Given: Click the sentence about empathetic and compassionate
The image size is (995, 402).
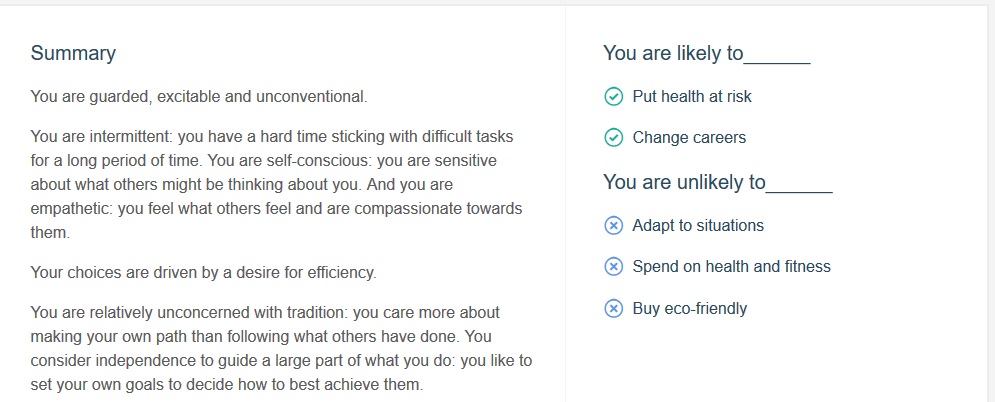Looking at the screenshot, I should pos(276,209).
